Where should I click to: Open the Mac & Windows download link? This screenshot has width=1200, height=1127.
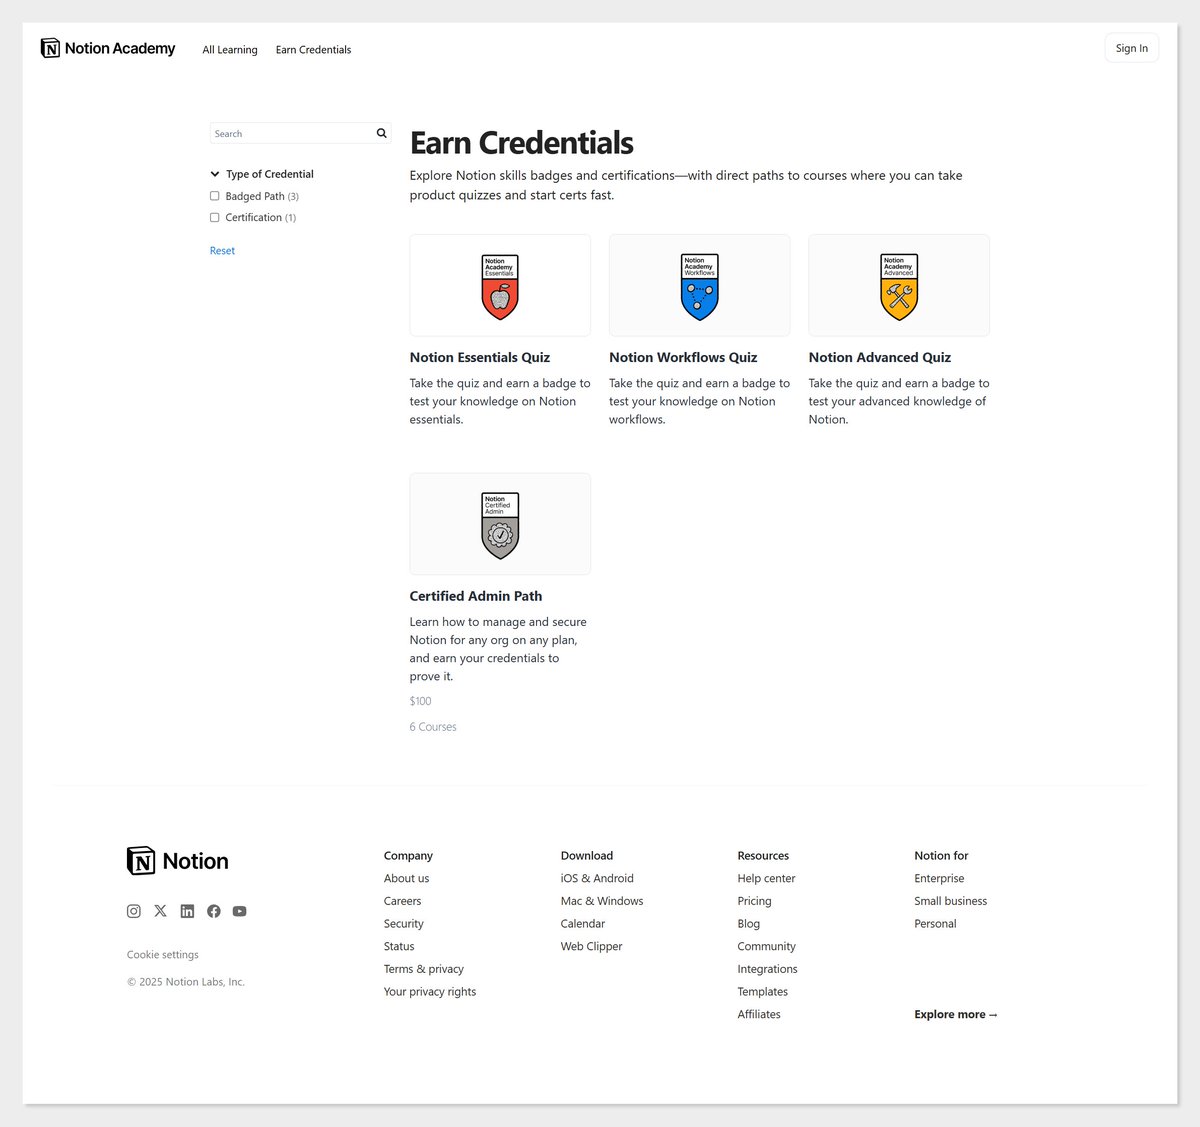tap(602, 901)
